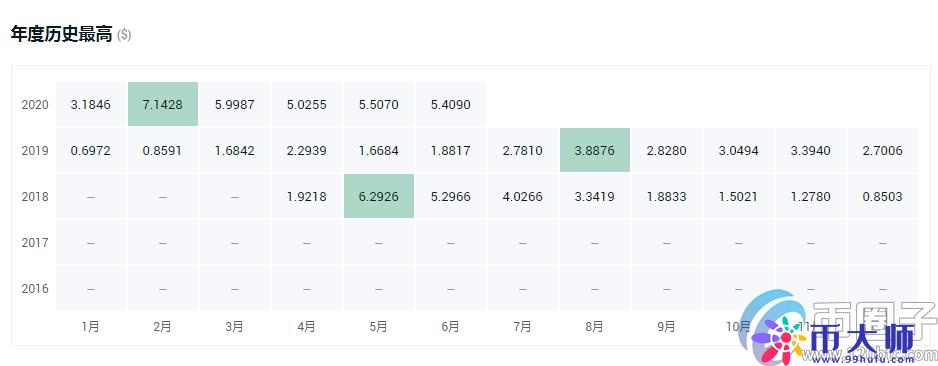Select the 5月 month label
This screenshot has height=366, width=938.
coord(379,327)
